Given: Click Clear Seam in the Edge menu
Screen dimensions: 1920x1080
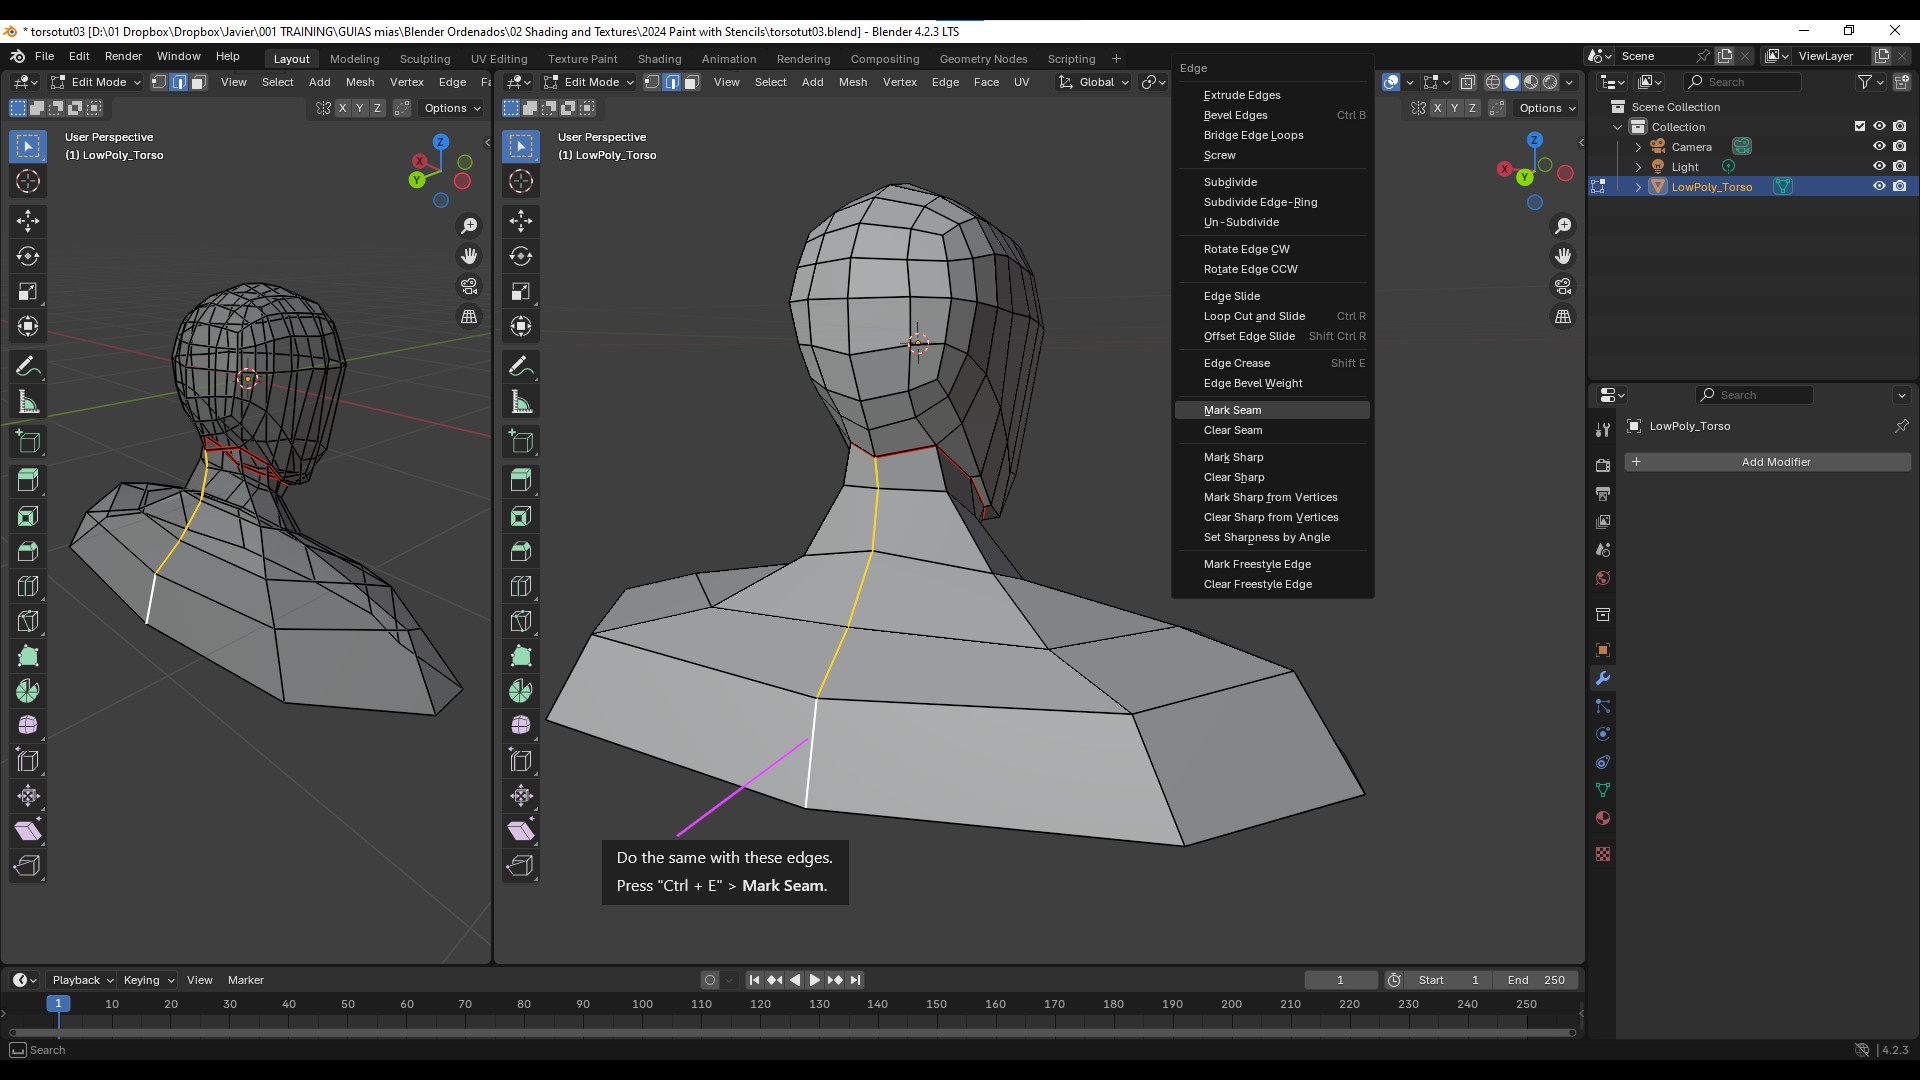Looking at the screenshot, I should [x=1272, y=430].
